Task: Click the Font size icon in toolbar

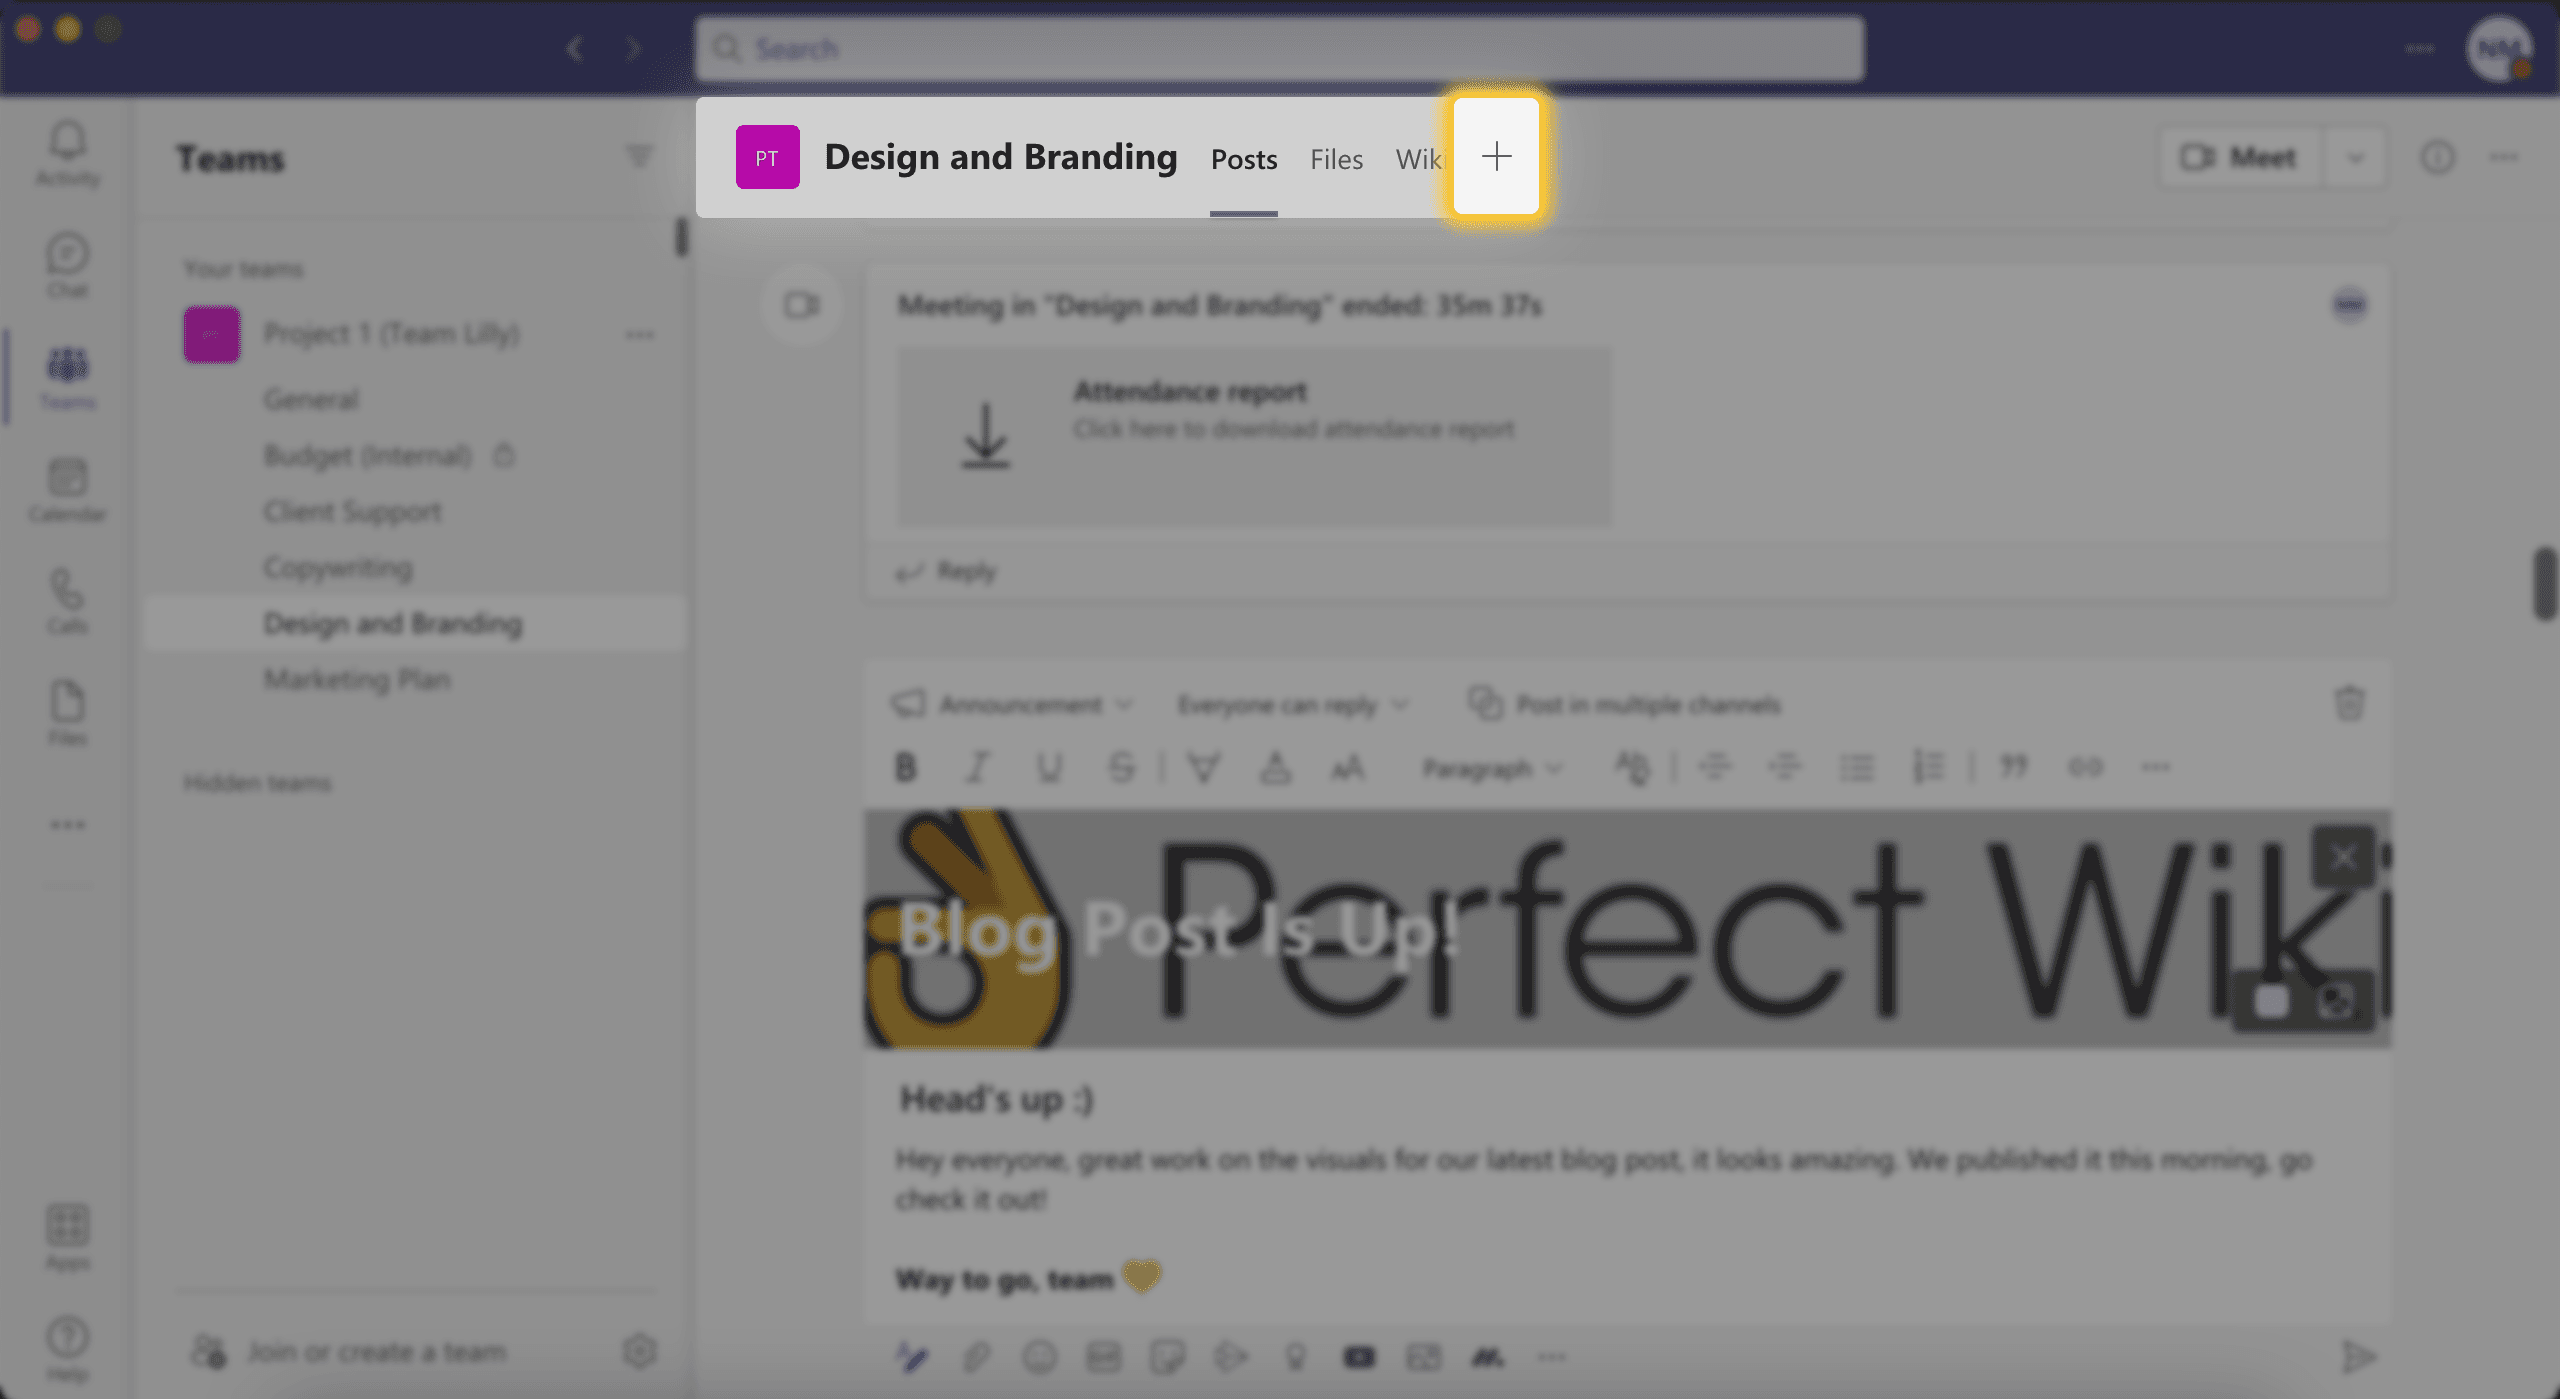Action: [x=1347, y=767]
